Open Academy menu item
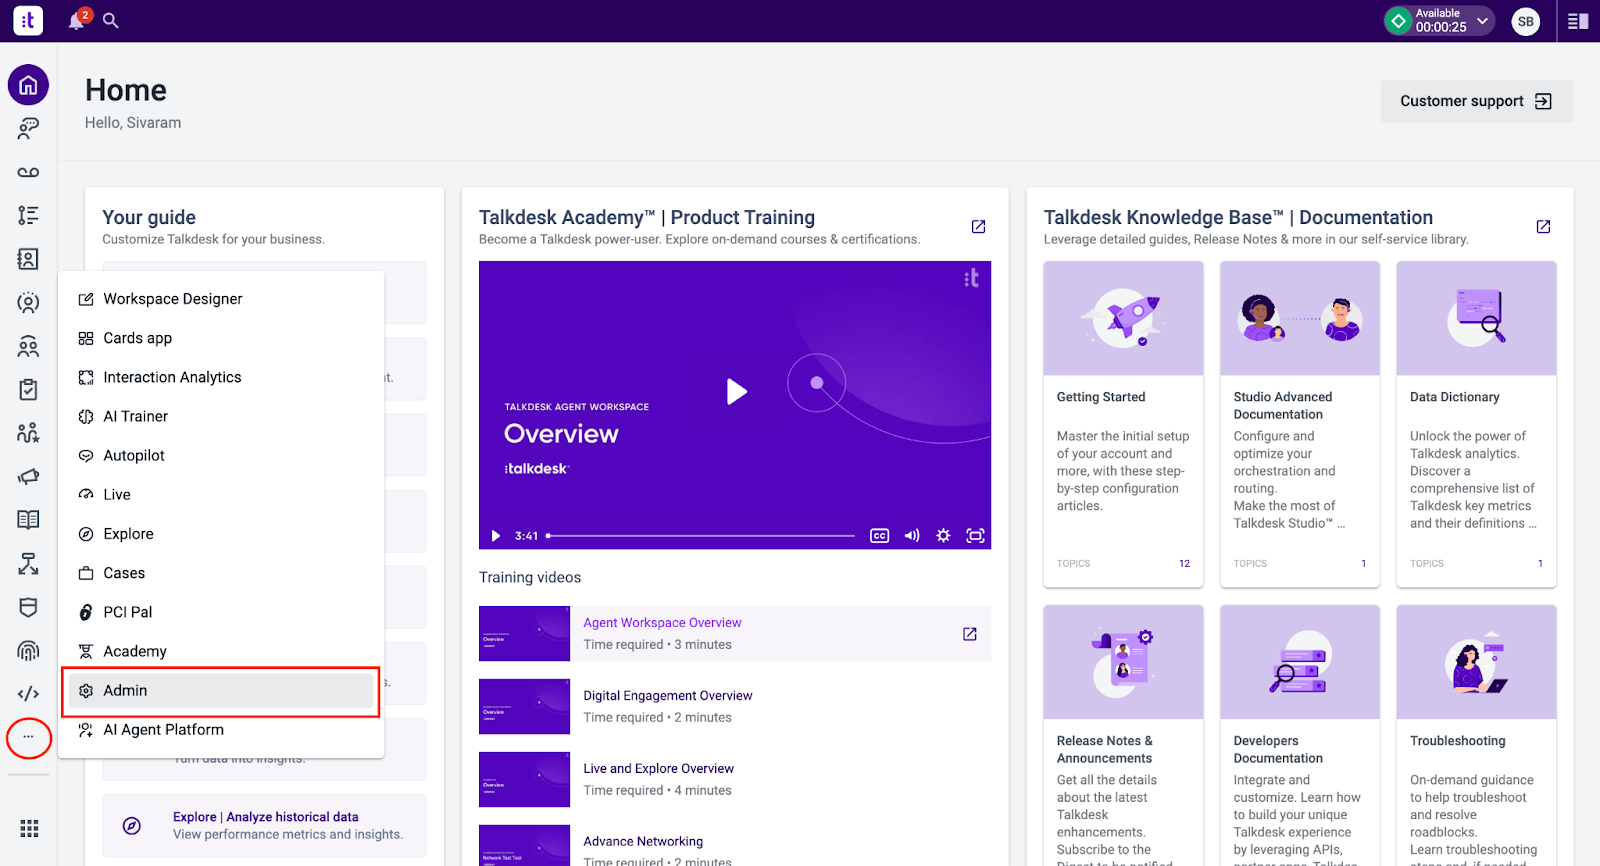 point(221,651)
